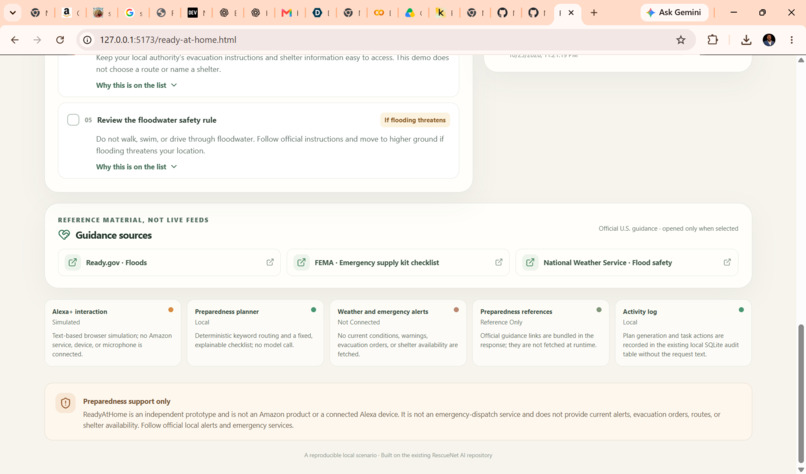806x474 pixels.
Task: Open the Extensions puzzle icon
Action: click(712, 40)
